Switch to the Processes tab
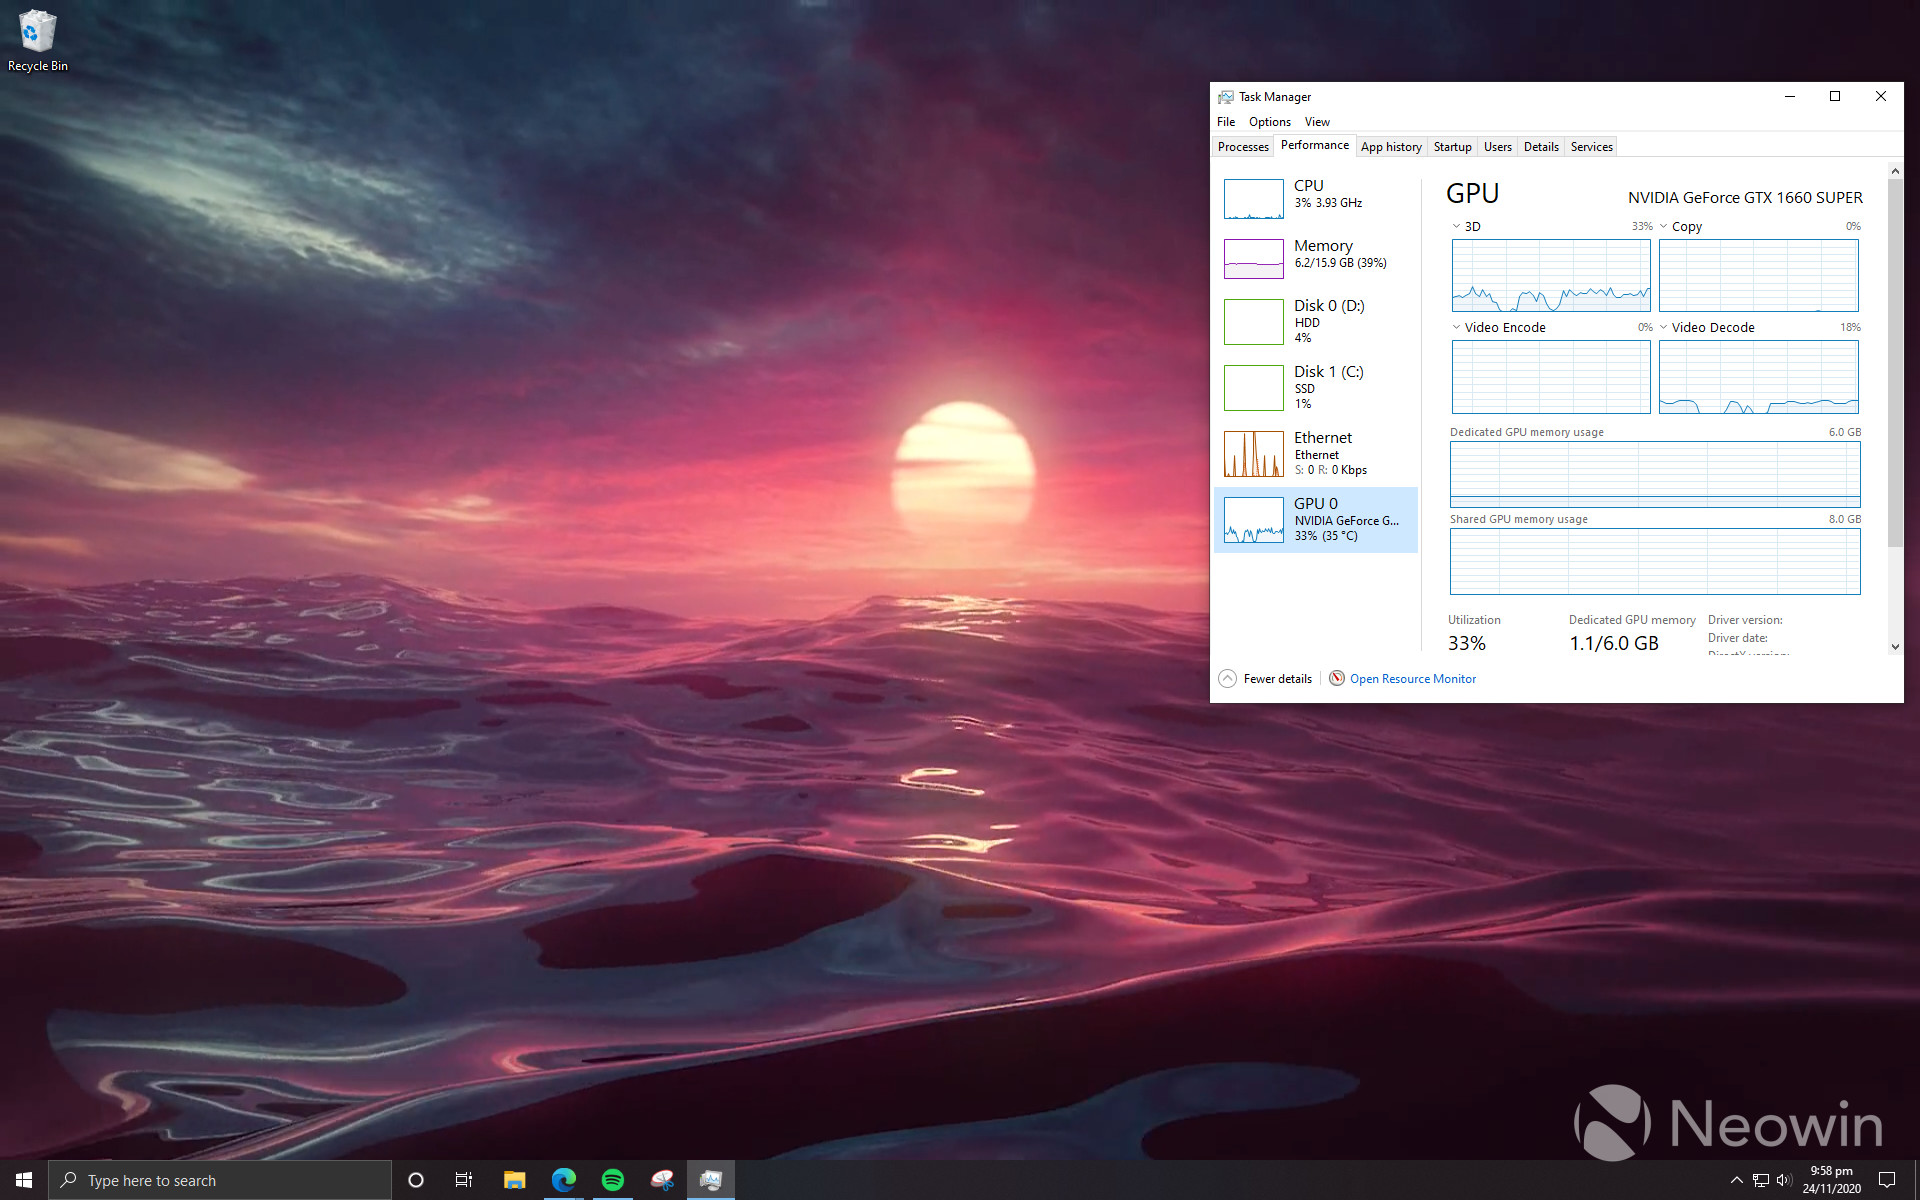The width and height of the screenshot is (1920, 1200). [1242, 146]
